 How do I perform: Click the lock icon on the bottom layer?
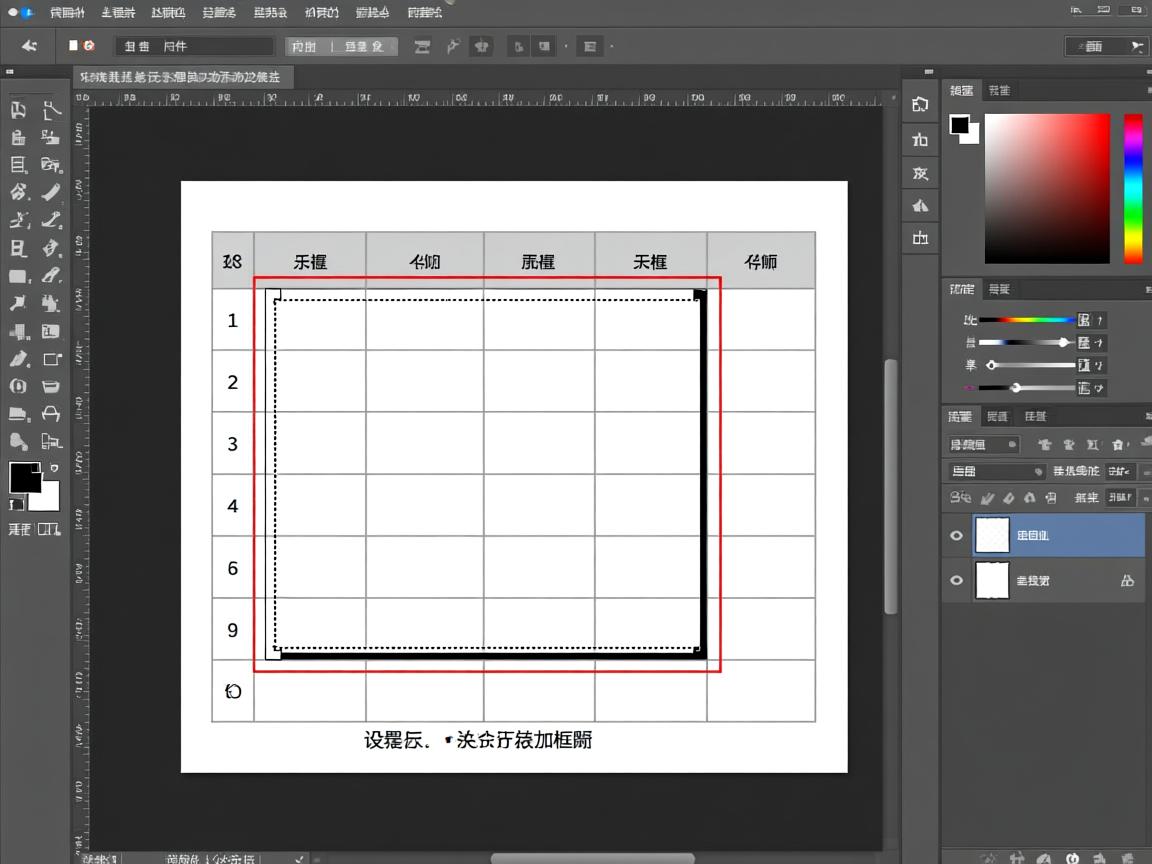point(1127,580)
